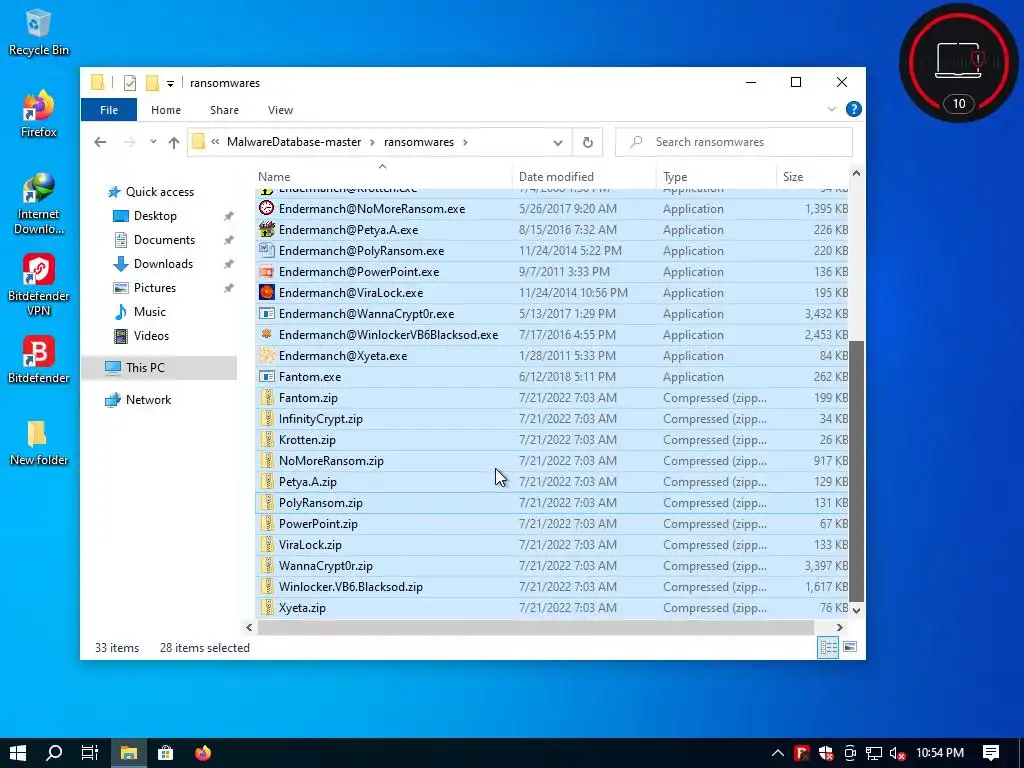Open the Share ribbon tab
This screenshot has width=1024, height=768.
tap(224, 110)
